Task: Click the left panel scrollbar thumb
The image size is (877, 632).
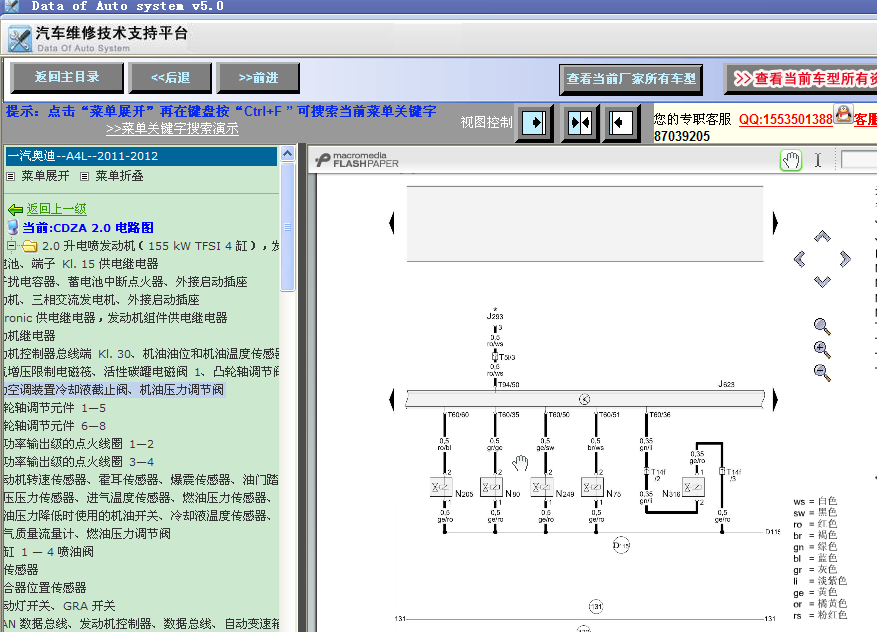Action: point(287,227)
